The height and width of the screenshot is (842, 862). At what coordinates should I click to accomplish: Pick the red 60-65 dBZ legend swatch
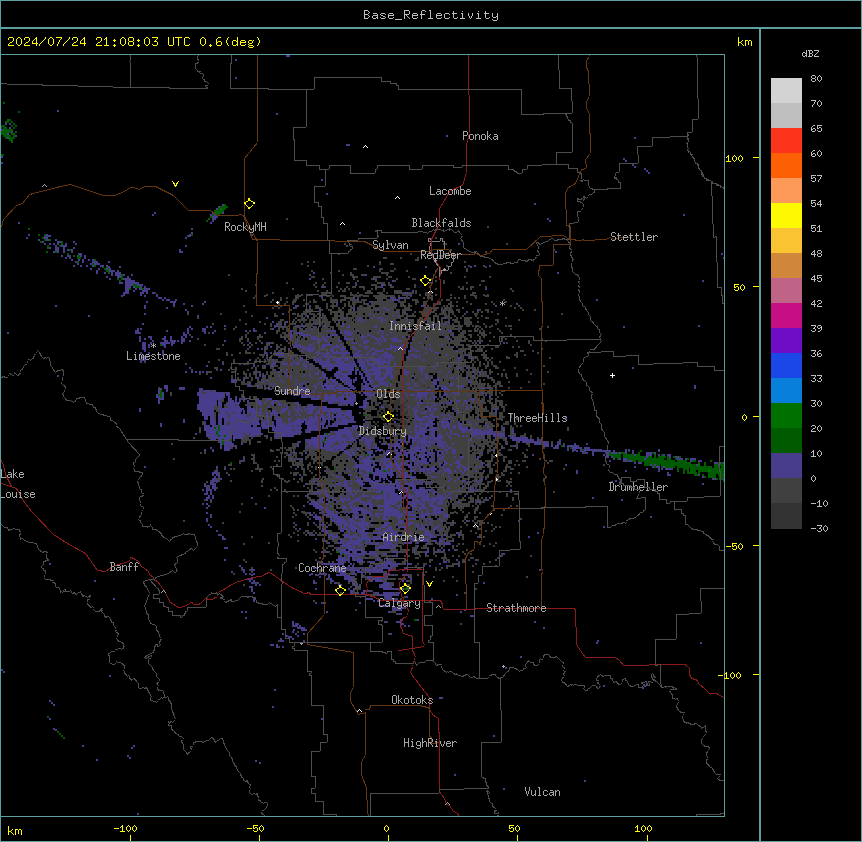tap(786, 141)
